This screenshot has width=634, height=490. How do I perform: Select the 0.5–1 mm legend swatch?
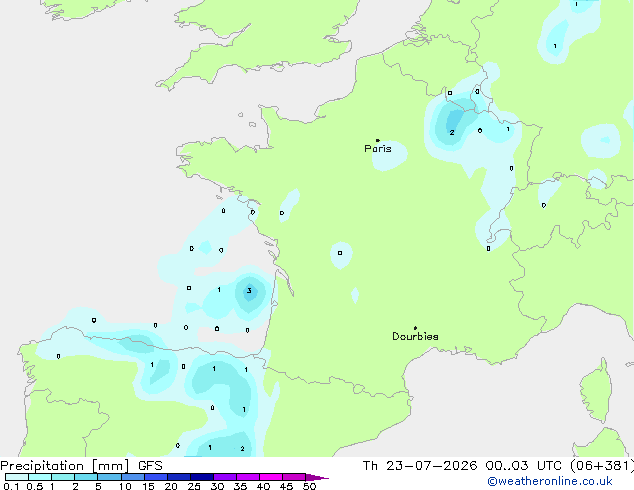point(40,477)
